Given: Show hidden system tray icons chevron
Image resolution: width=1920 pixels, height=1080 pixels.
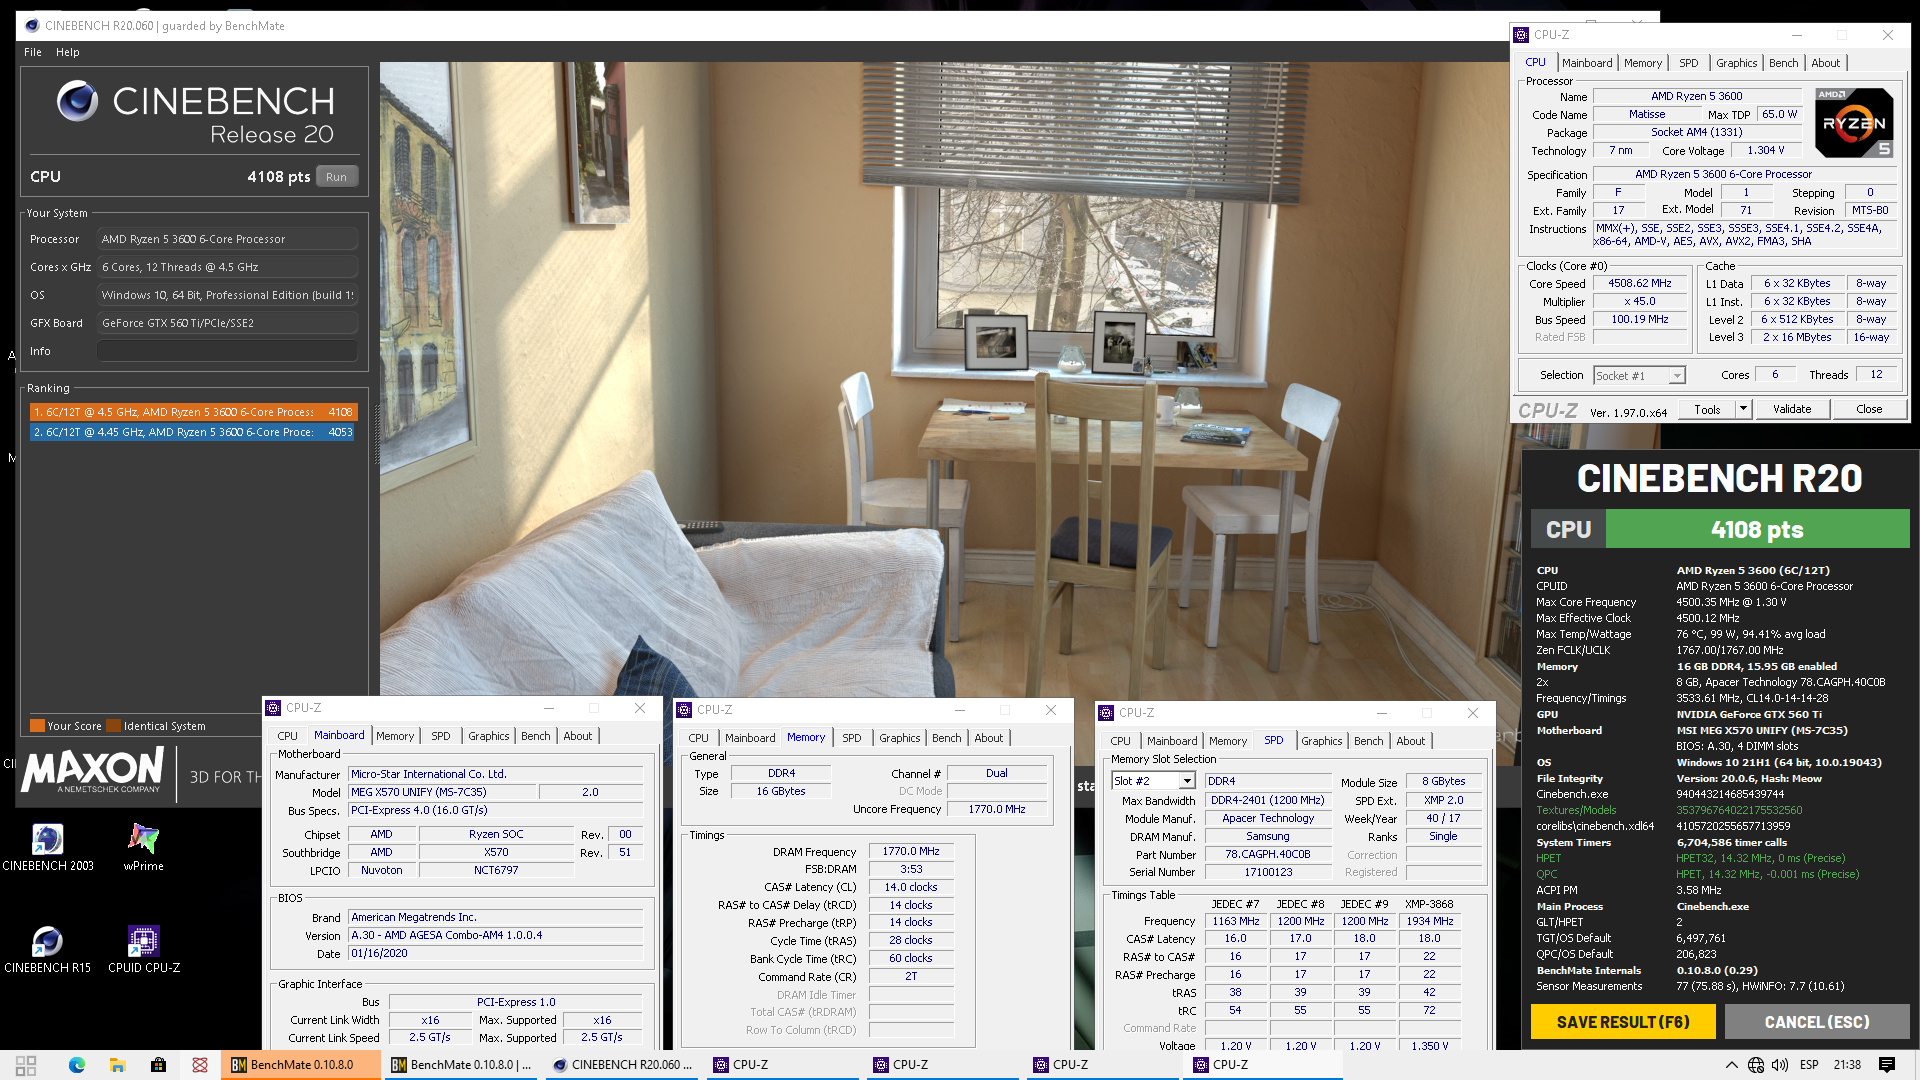Looking at the screenshot, I should [x=1732, y=1065].
